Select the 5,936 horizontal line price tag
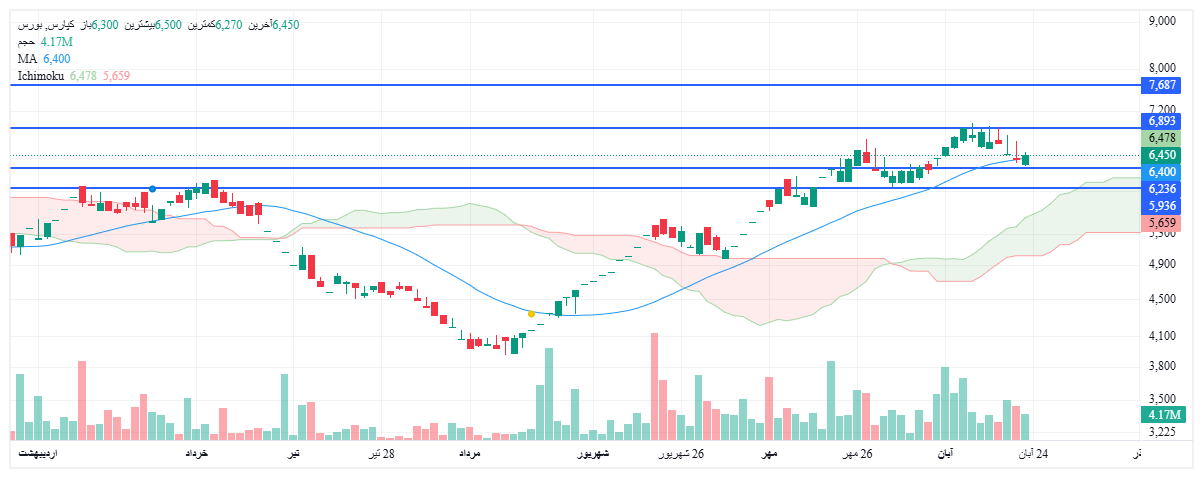This screenshot has height=478, width=1203. pos(1161,205)
